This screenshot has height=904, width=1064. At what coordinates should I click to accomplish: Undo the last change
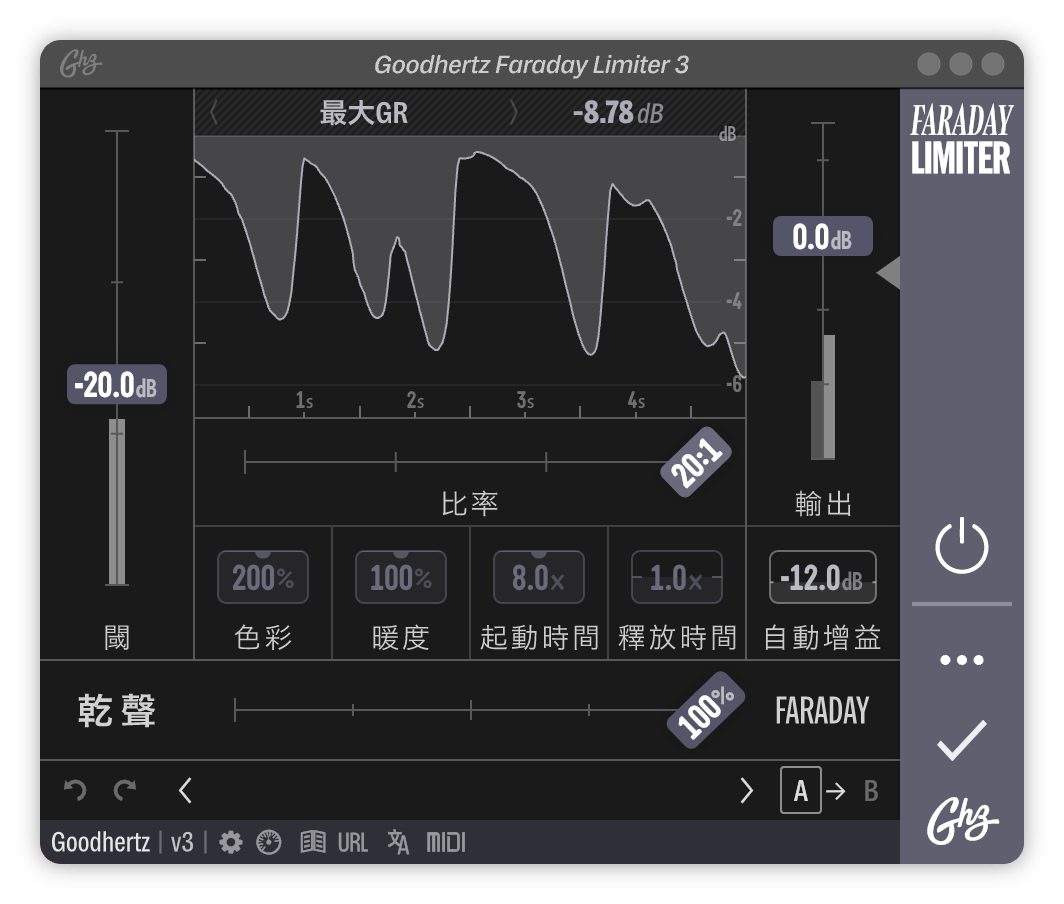(x=75, y=790)
